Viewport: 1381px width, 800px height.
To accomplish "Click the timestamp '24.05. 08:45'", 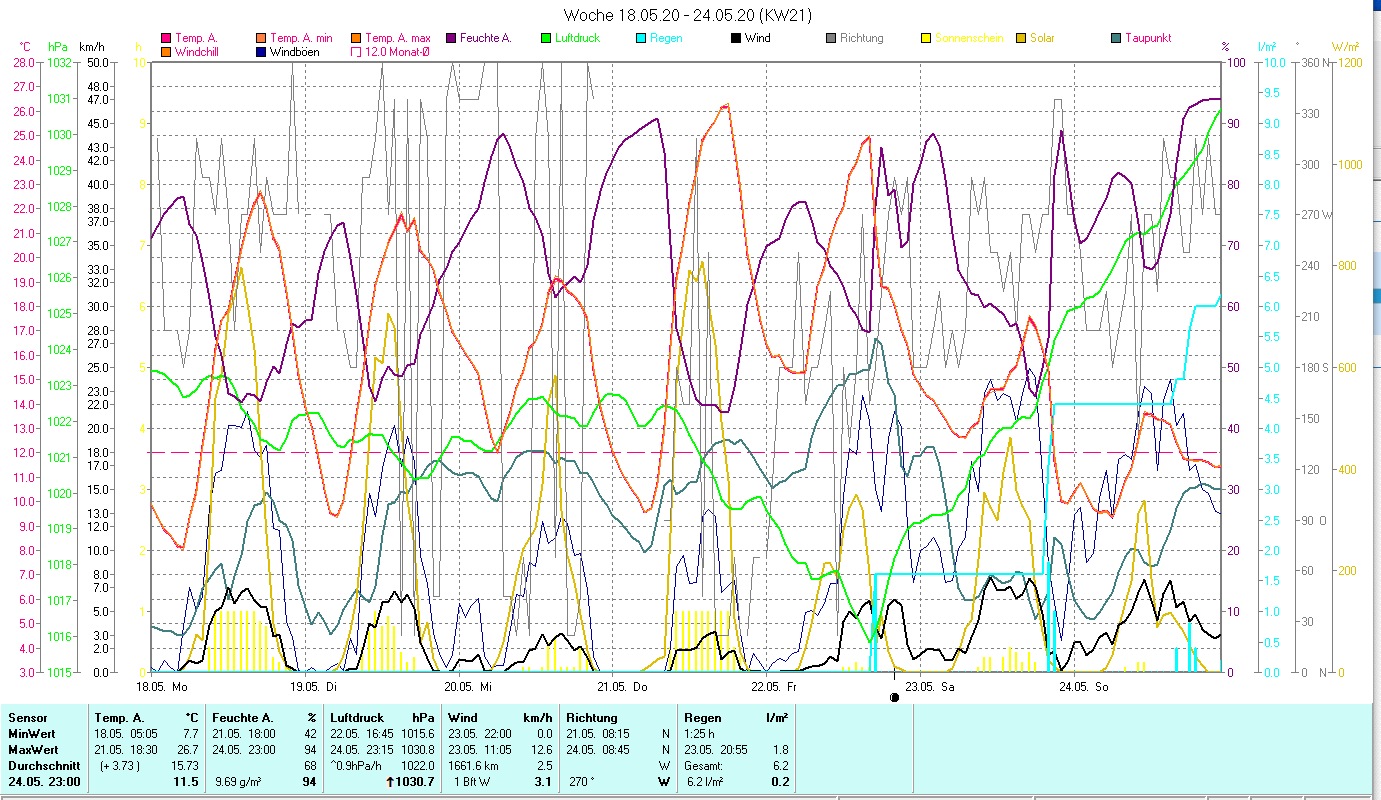I will (597, 750).
